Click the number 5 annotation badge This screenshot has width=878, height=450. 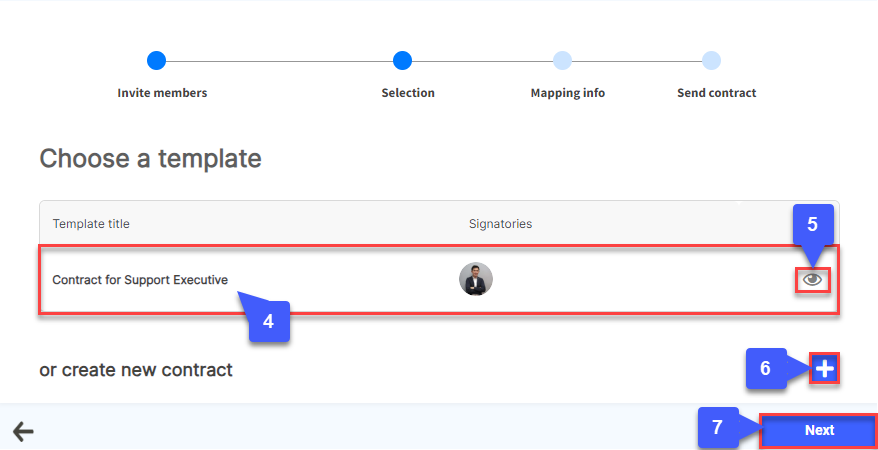[813, 226]
